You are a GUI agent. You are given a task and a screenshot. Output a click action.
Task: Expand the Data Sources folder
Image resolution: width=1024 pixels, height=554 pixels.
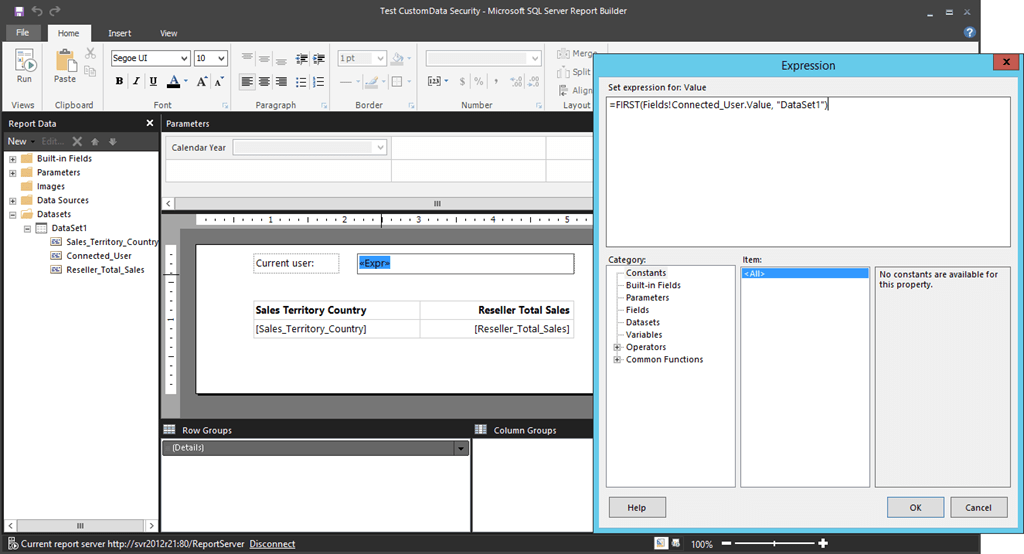pyautogui.click(x=12, y=201)
